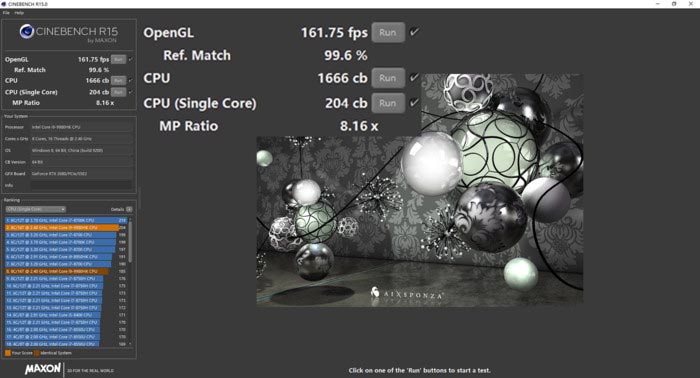700x378 pixels.
Task: Click the Processor field showing Intel Core i9-9980HK
Action: coord(81,127)
